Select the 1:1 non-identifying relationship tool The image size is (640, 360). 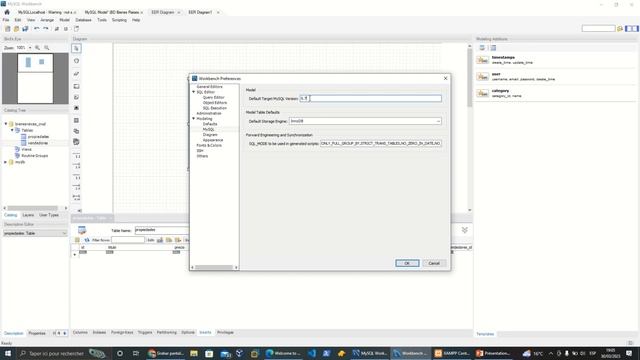point(76,156)
